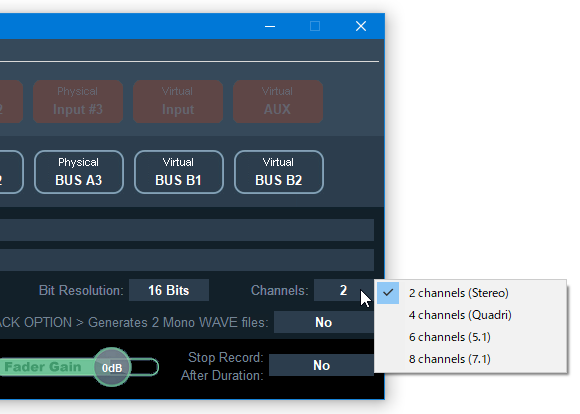
Task: Click the Virtual Input source button
Action: click(x=178, y=101)
